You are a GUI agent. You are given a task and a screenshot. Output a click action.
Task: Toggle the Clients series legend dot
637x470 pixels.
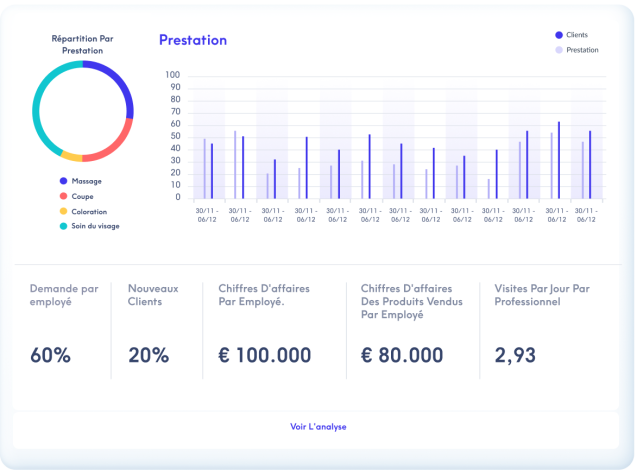[559, 35]
